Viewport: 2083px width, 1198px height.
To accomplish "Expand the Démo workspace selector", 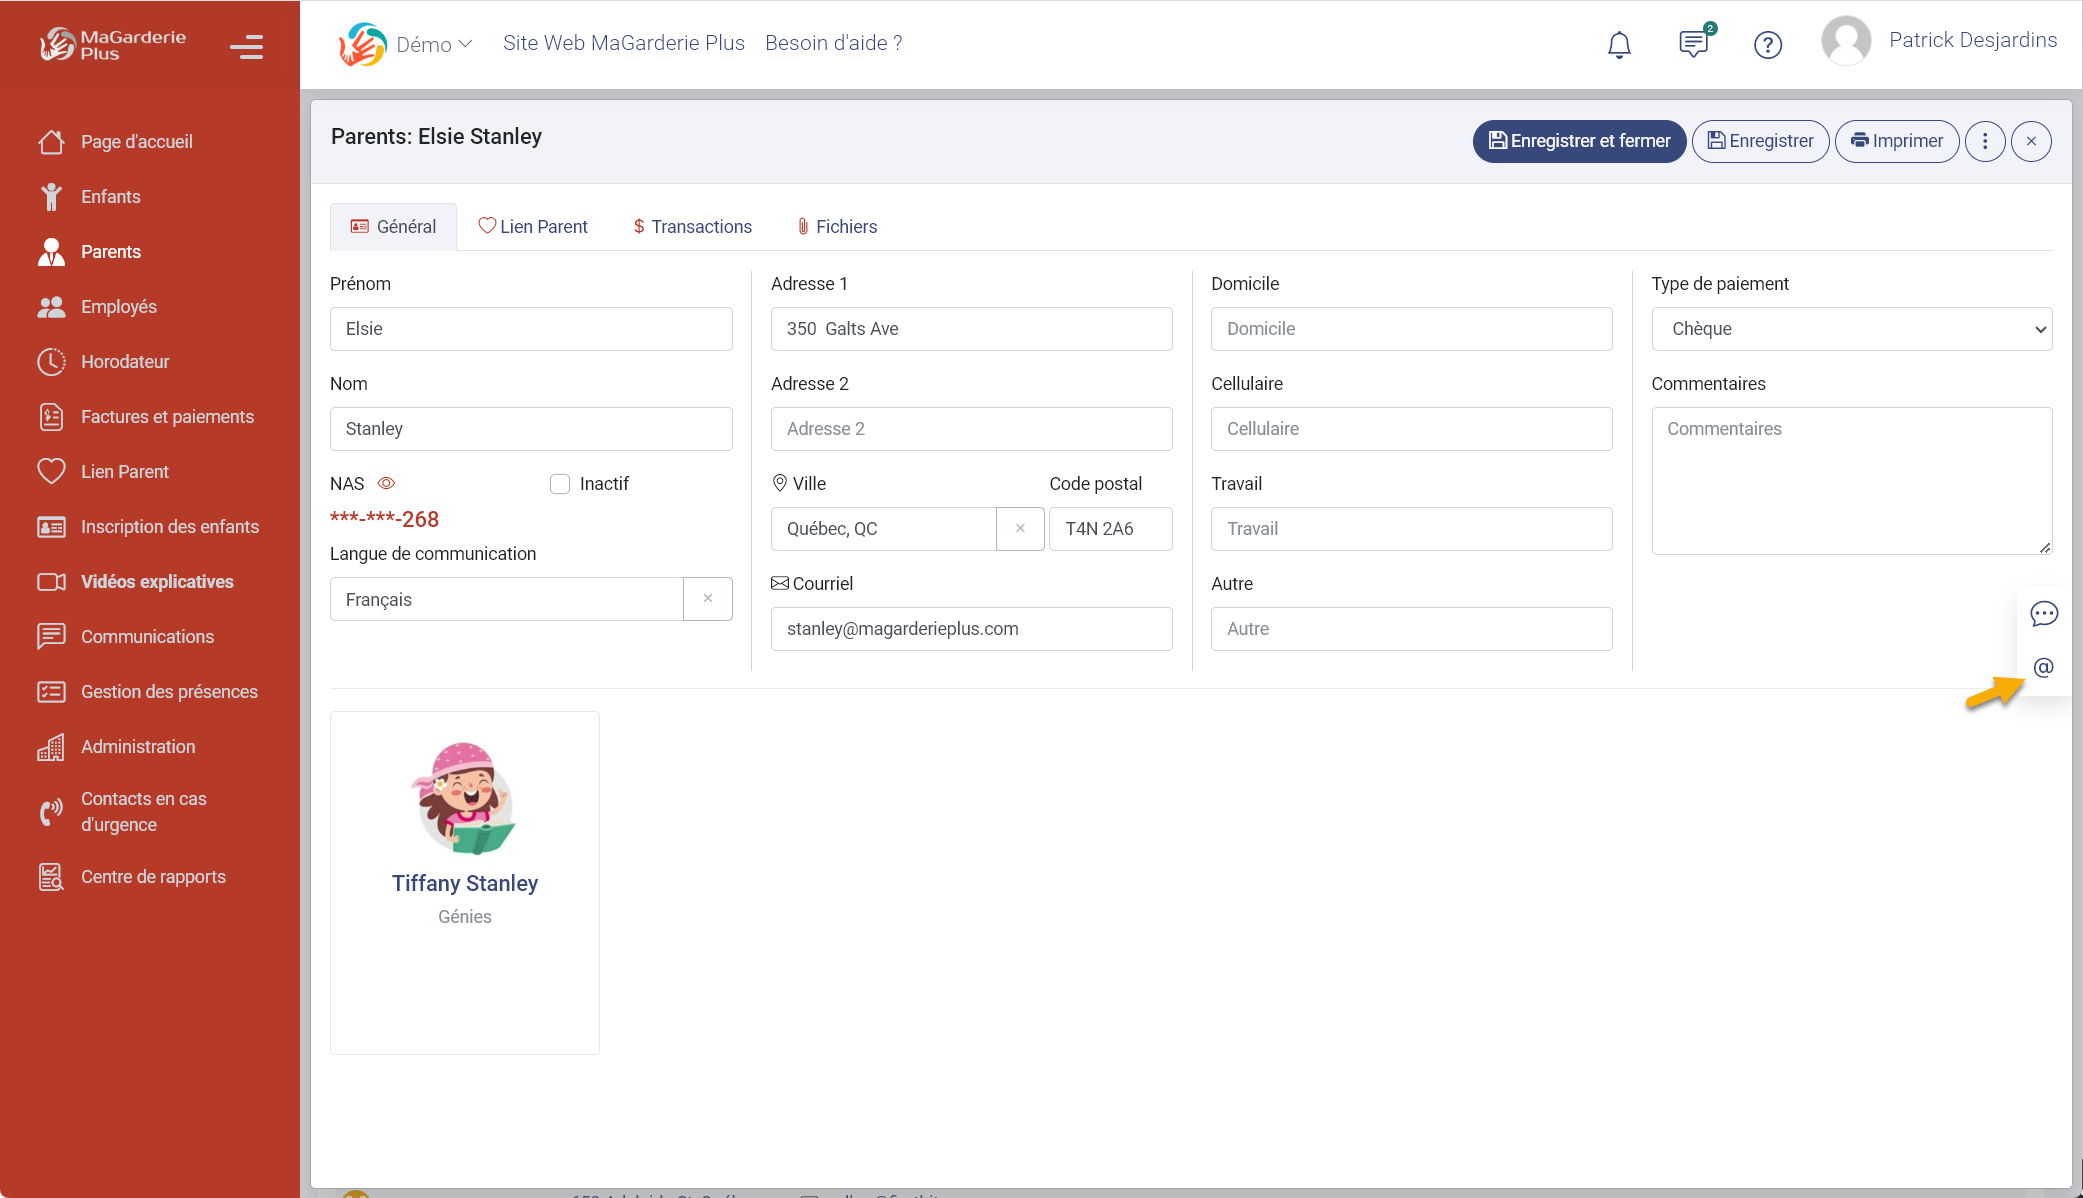I will tap(433, 43).
